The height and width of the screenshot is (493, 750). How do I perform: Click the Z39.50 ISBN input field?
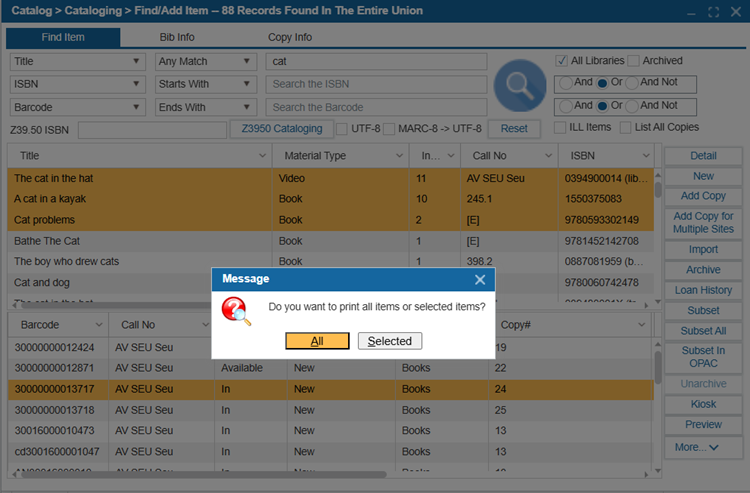(152, 130)
